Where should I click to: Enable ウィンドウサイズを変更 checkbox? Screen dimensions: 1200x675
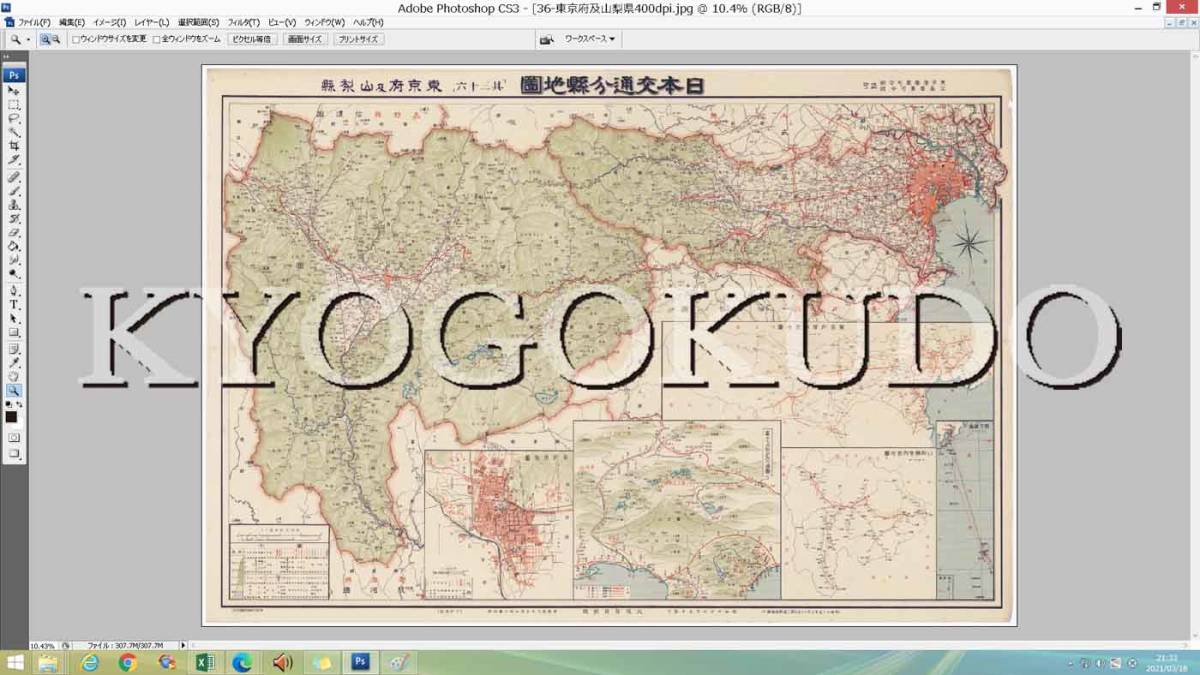click(76, 40)
